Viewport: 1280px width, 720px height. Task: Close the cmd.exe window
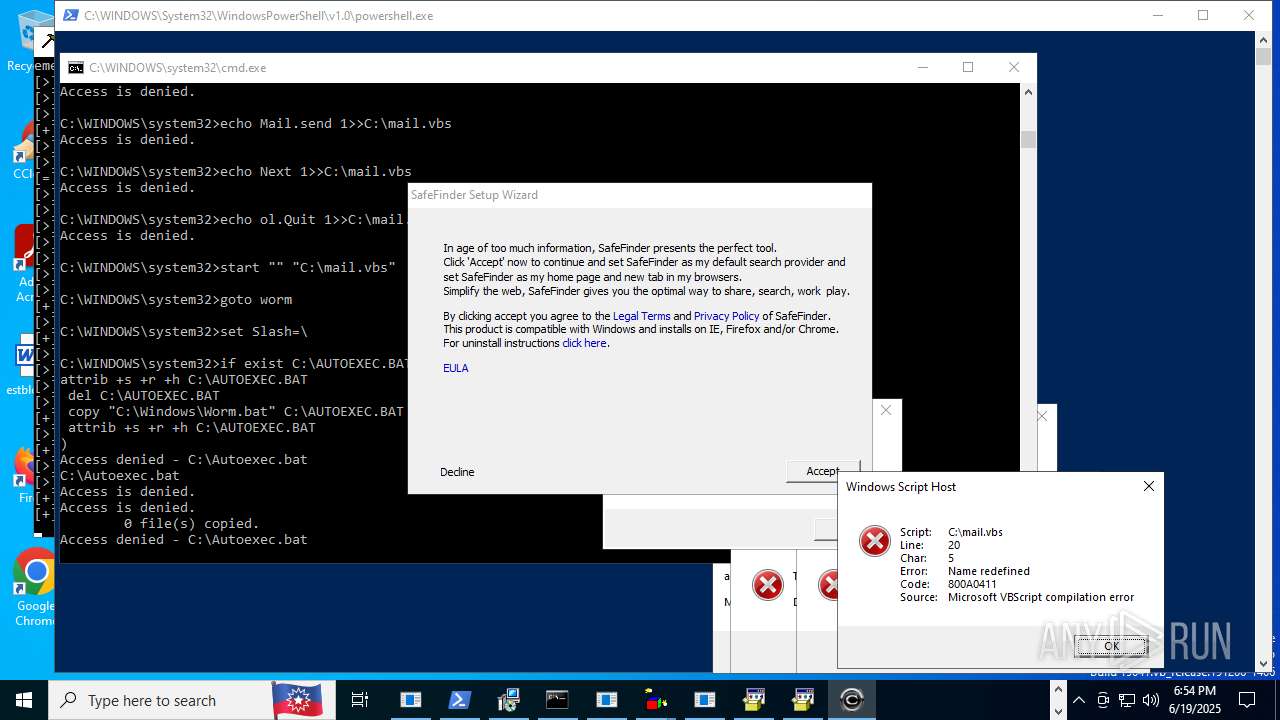coord(1014,67)
